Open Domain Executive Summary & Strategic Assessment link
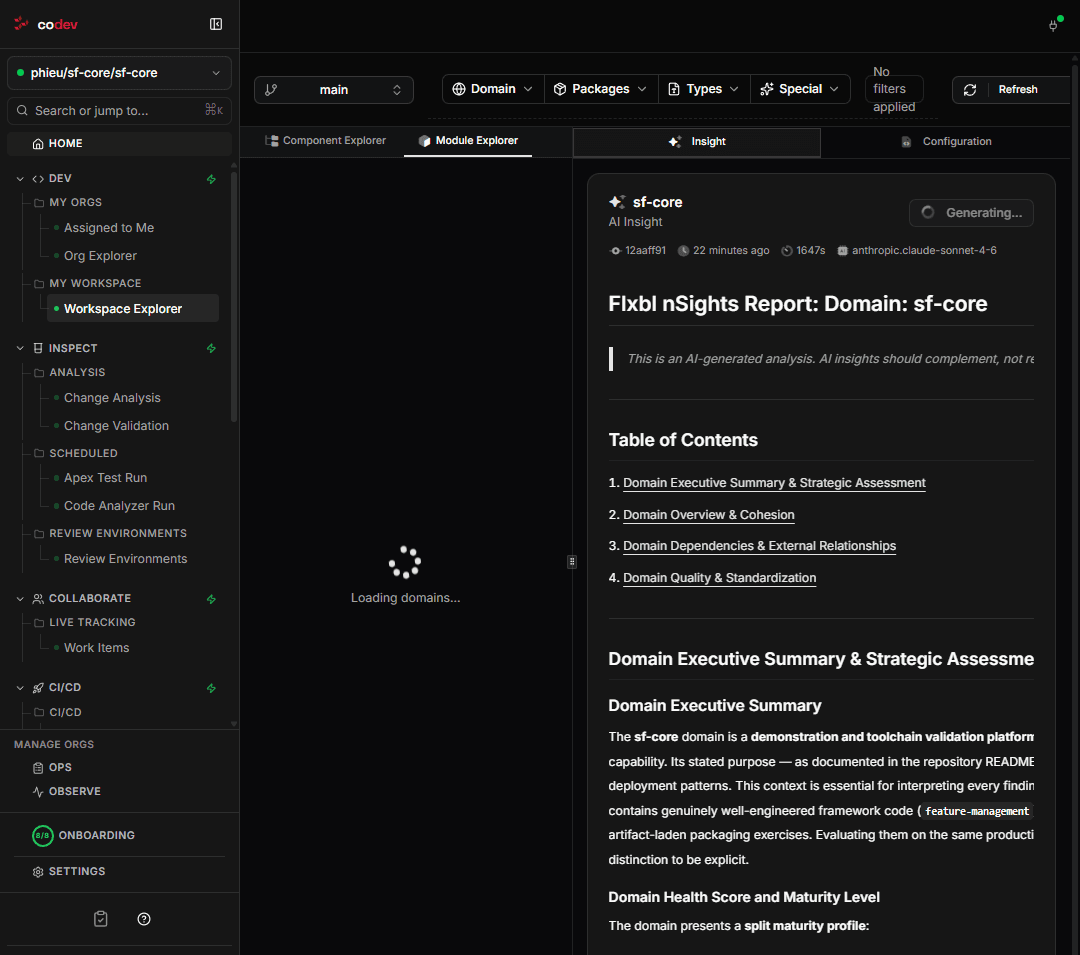 click(774, 483)
